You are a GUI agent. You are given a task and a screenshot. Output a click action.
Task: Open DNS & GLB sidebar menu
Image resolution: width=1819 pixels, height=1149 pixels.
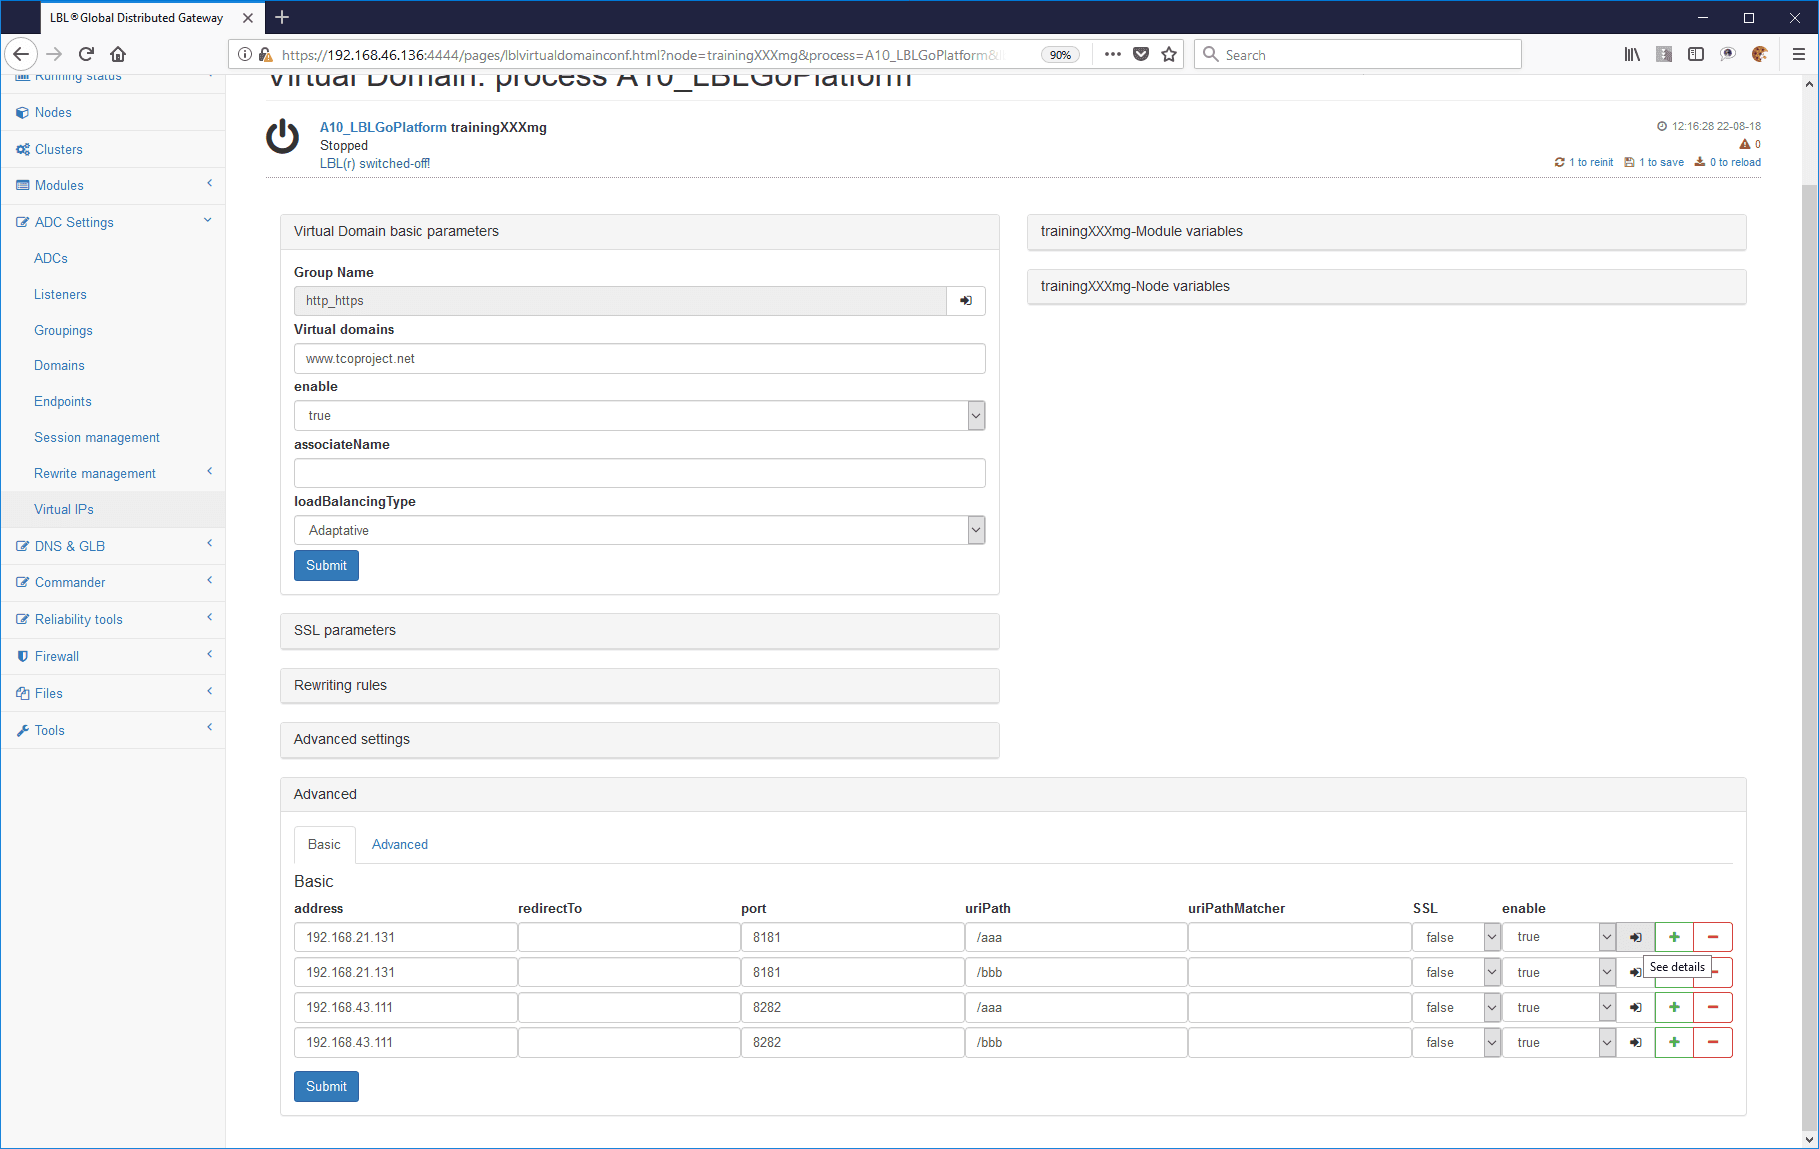click(x=113, y=546)
